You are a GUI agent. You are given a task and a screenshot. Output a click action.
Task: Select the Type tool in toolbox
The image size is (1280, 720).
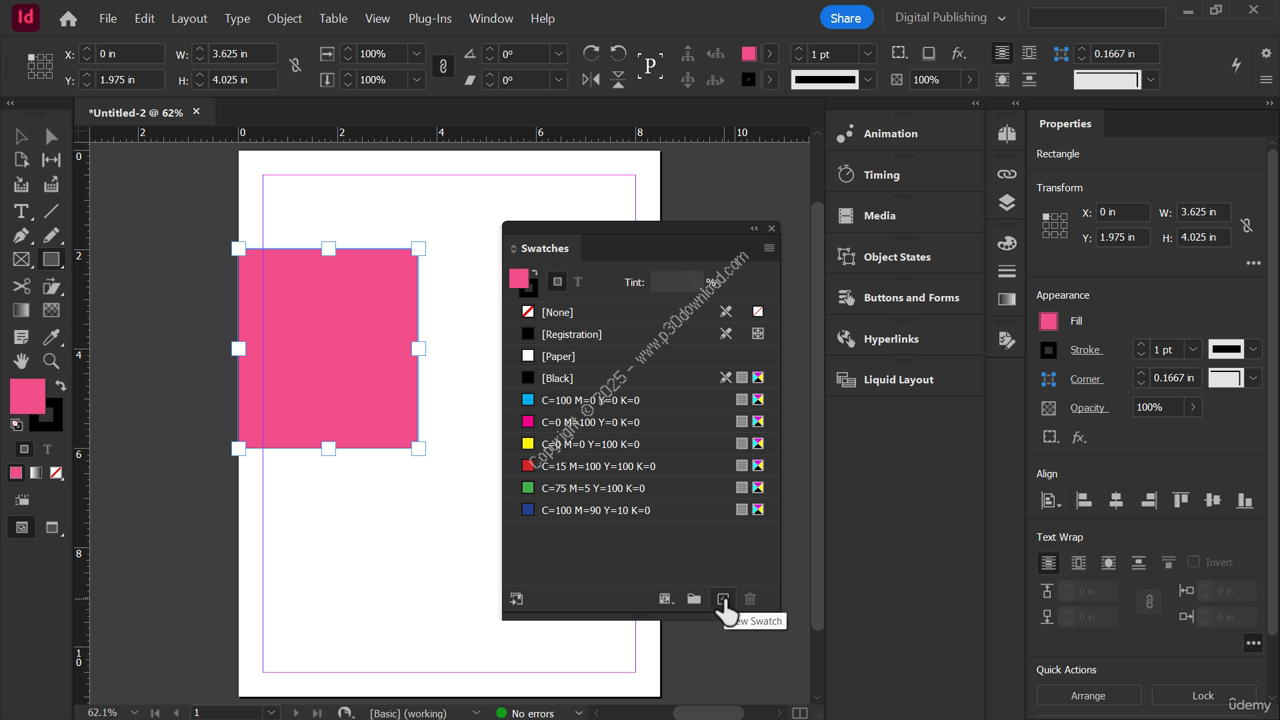pyautogui.click(x=21, y=211)
